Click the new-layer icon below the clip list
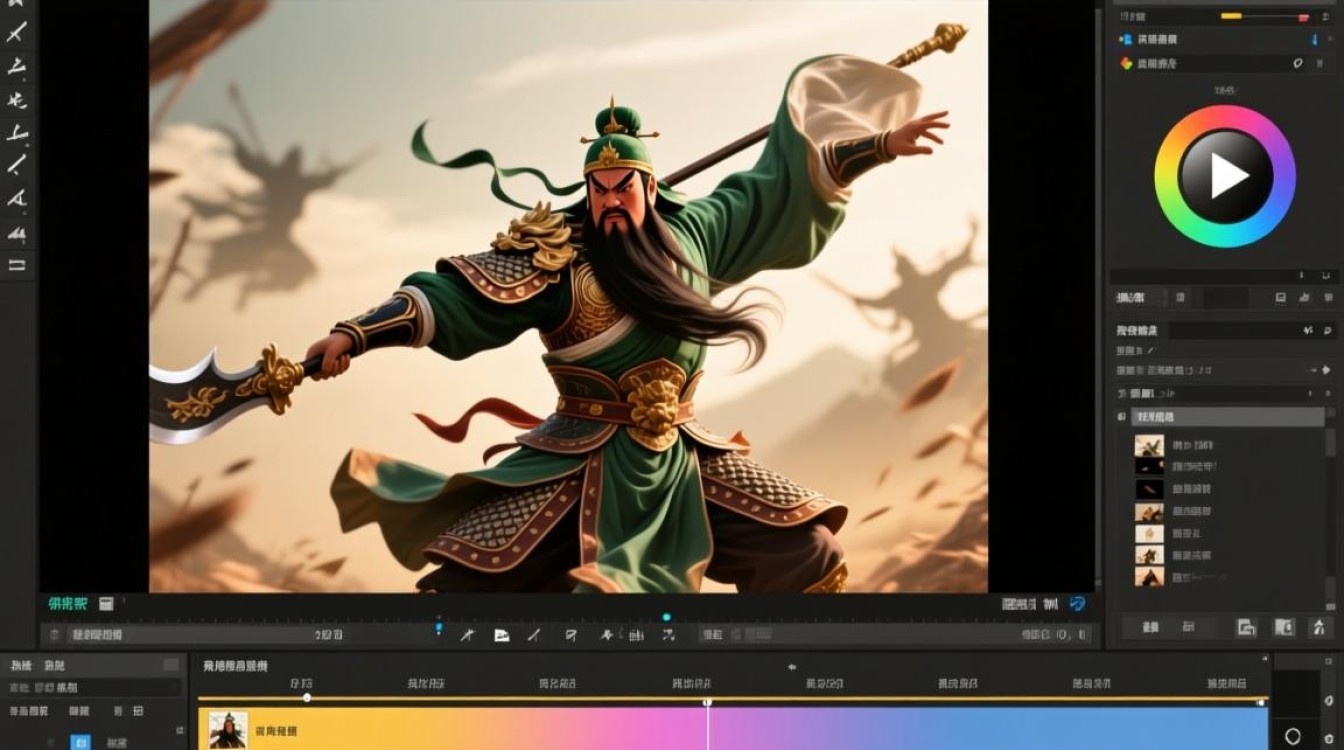The image size is (1344, 750). tap(1246, 627)
